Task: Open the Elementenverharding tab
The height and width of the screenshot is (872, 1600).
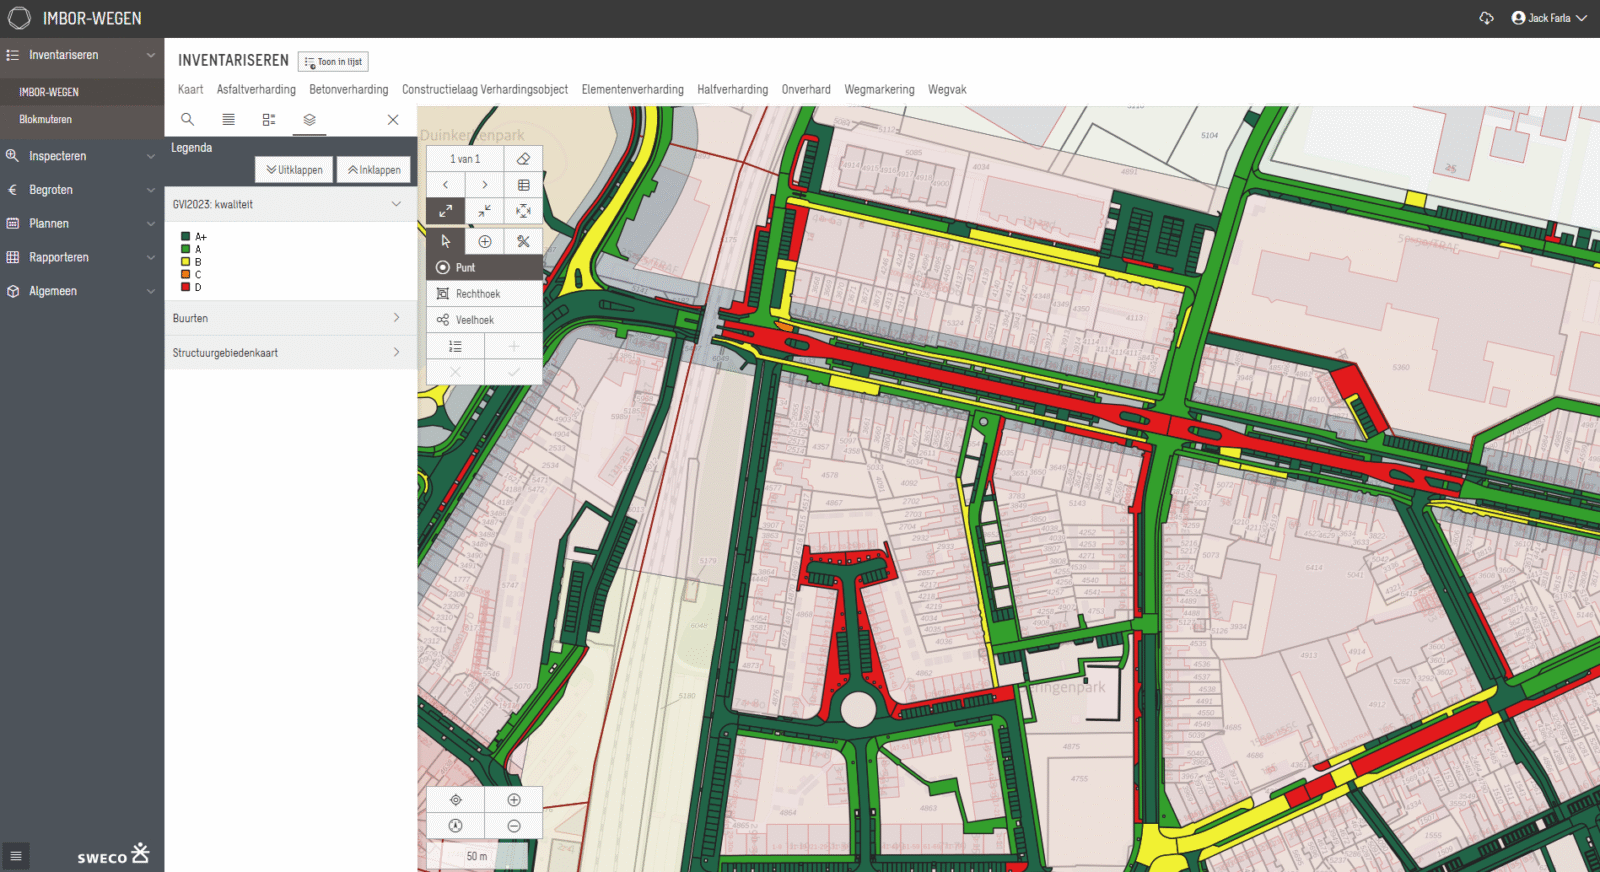Action: 633,89
